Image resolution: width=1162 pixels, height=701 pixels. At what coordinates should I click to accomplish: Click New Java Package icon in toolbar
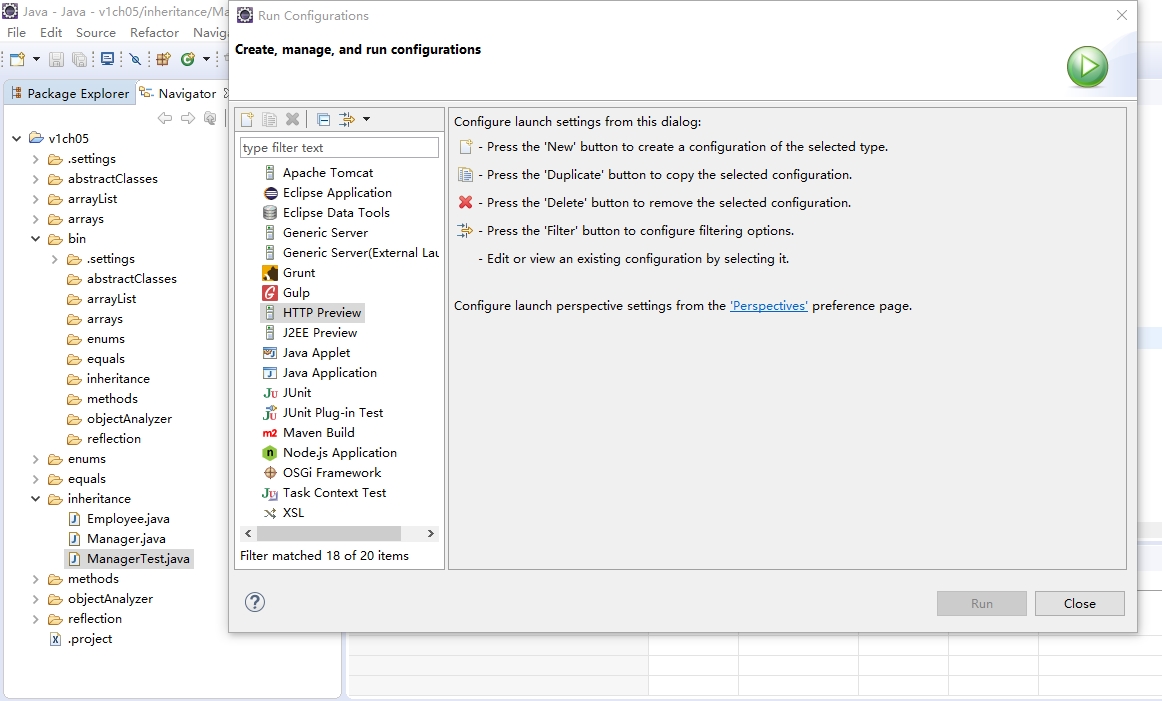pyautogui.click(x=163, y=59)
